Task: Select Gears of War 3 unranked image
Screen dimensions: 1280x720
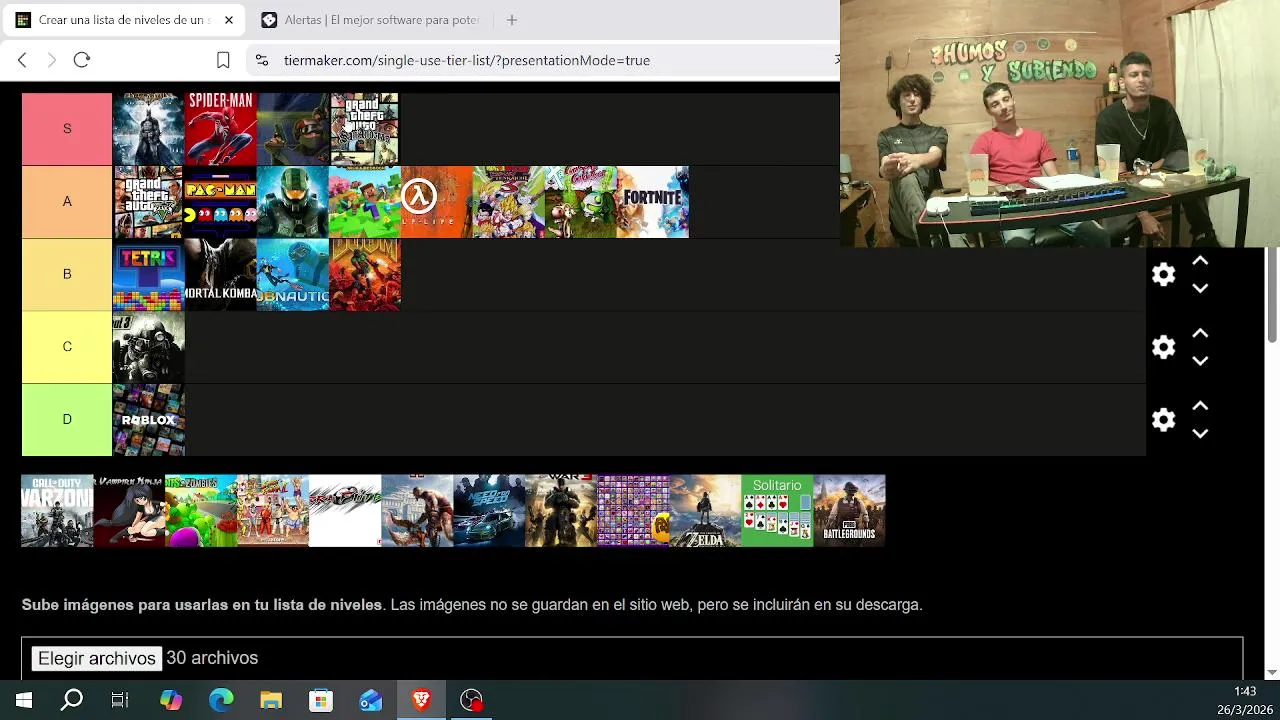Action: [x=561, y=511]
